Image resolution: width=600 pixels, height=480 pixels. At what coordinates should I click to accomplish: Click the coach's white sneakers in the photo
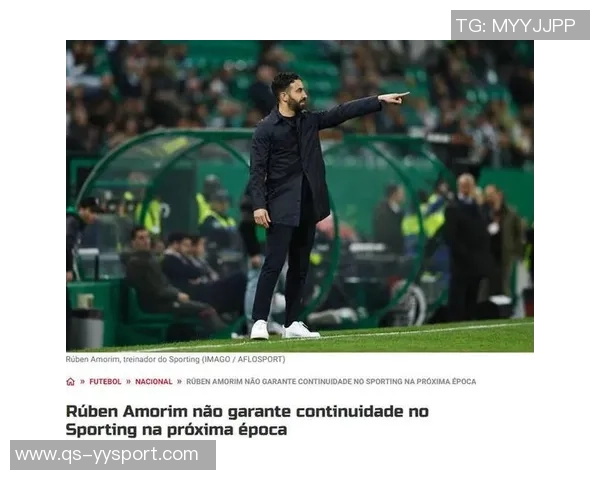pos(284,330)
